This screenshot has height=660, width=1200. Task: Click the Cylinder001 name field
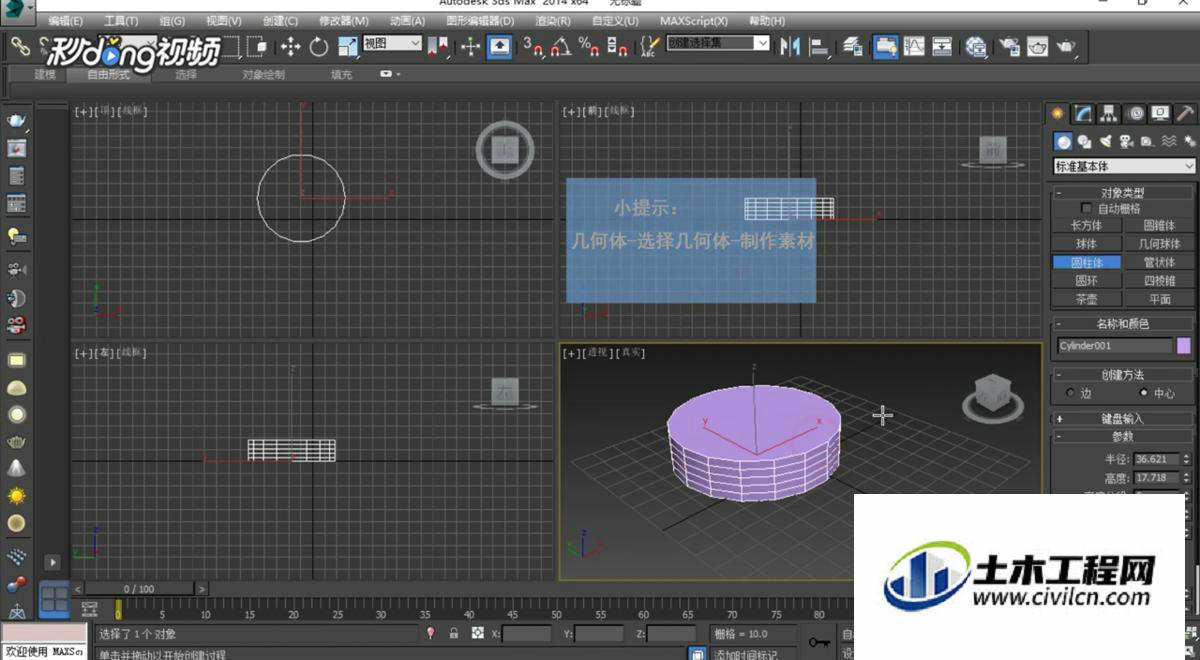coord(1114,346)
